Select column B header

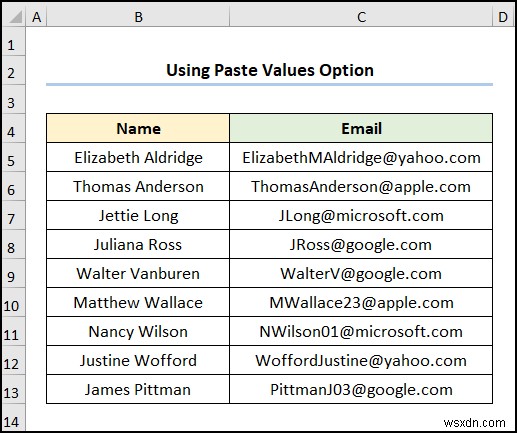tap(138, 17)
